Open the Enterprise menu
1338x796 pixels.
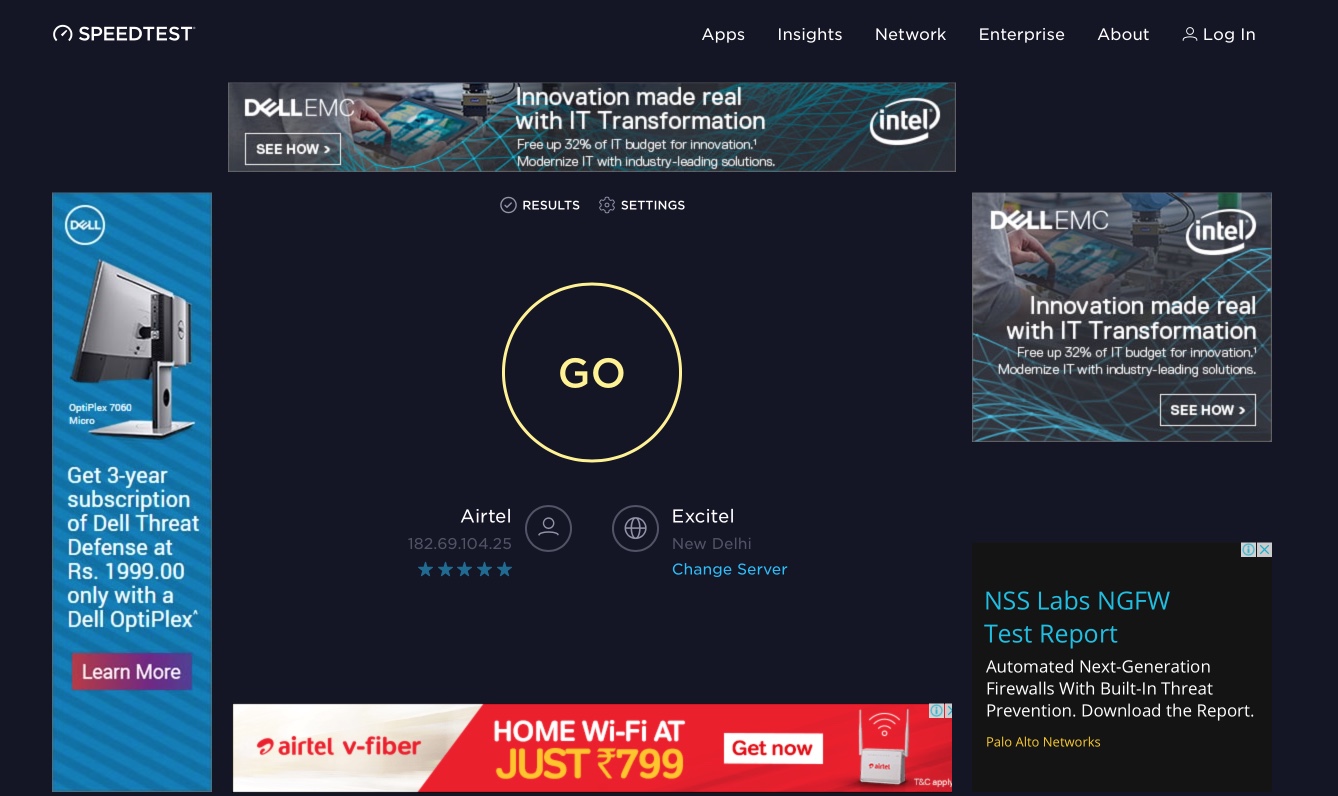pos(1021,34)
